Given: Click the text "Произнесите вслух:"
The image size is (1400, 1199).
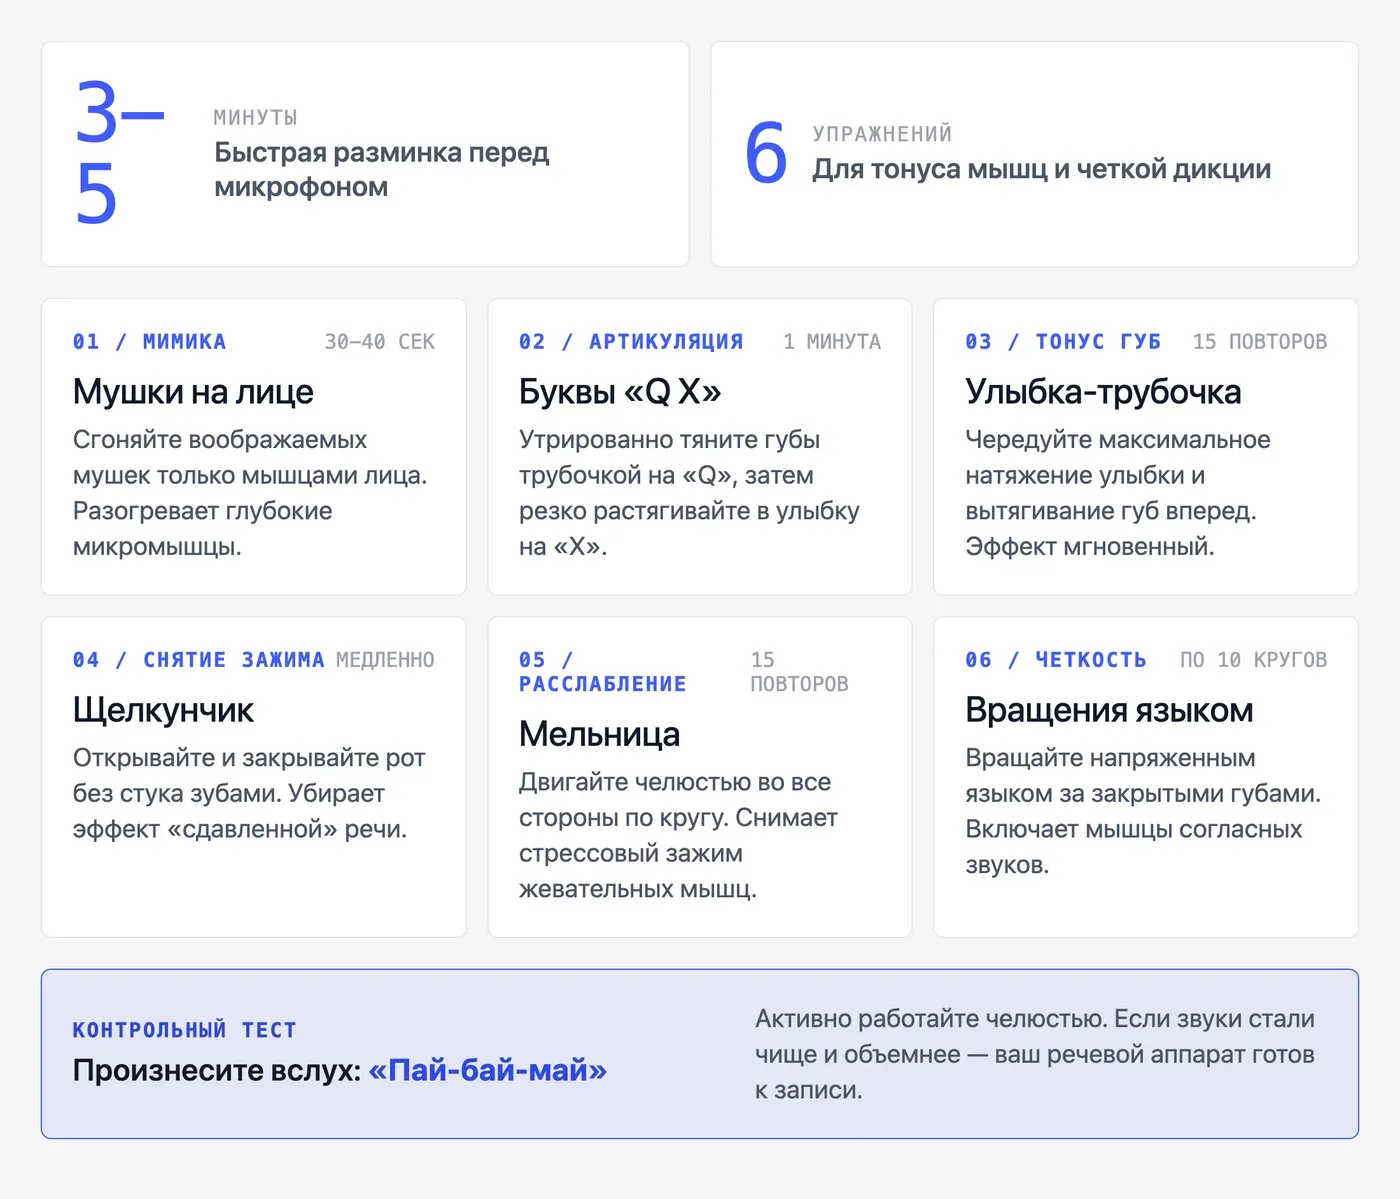Looking at the screenshot, I should pos(217,1070).
